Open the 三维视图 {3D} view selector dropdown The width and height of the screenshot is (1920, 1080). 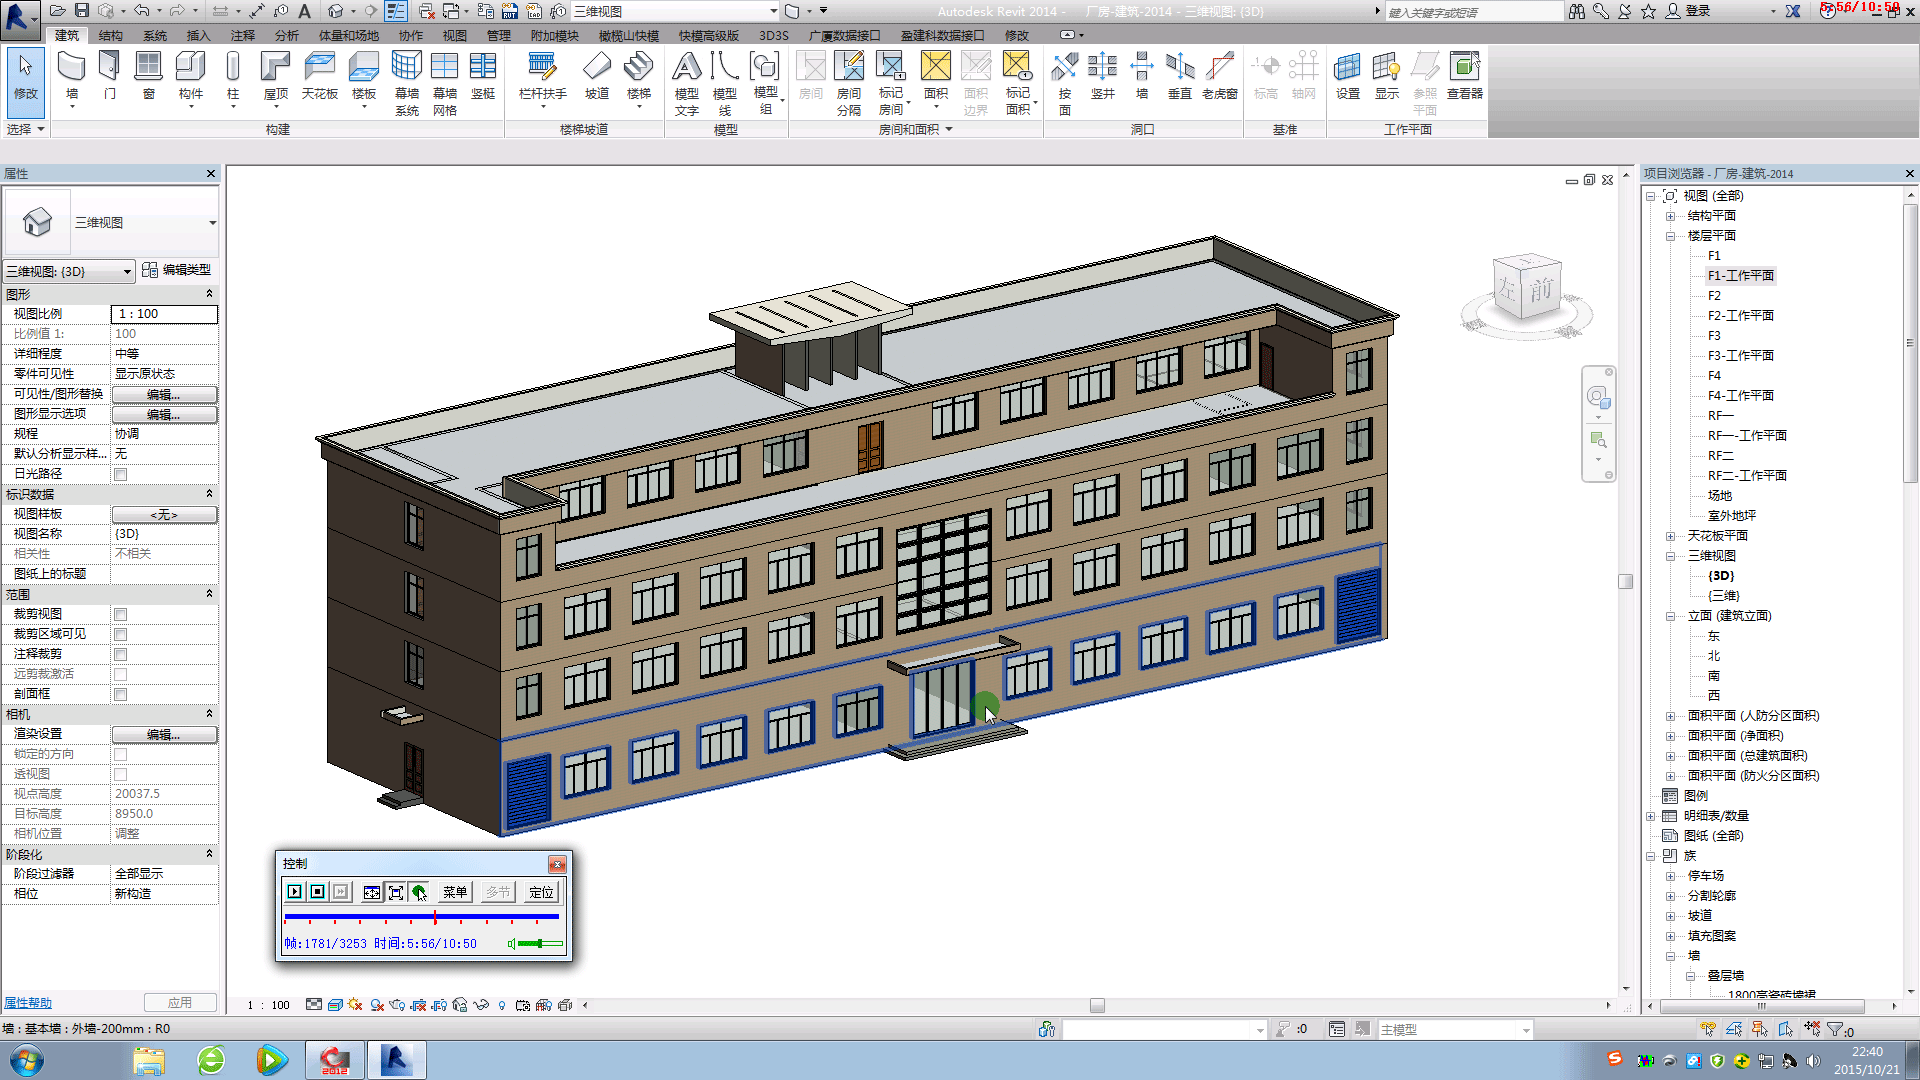pos(127,271)
